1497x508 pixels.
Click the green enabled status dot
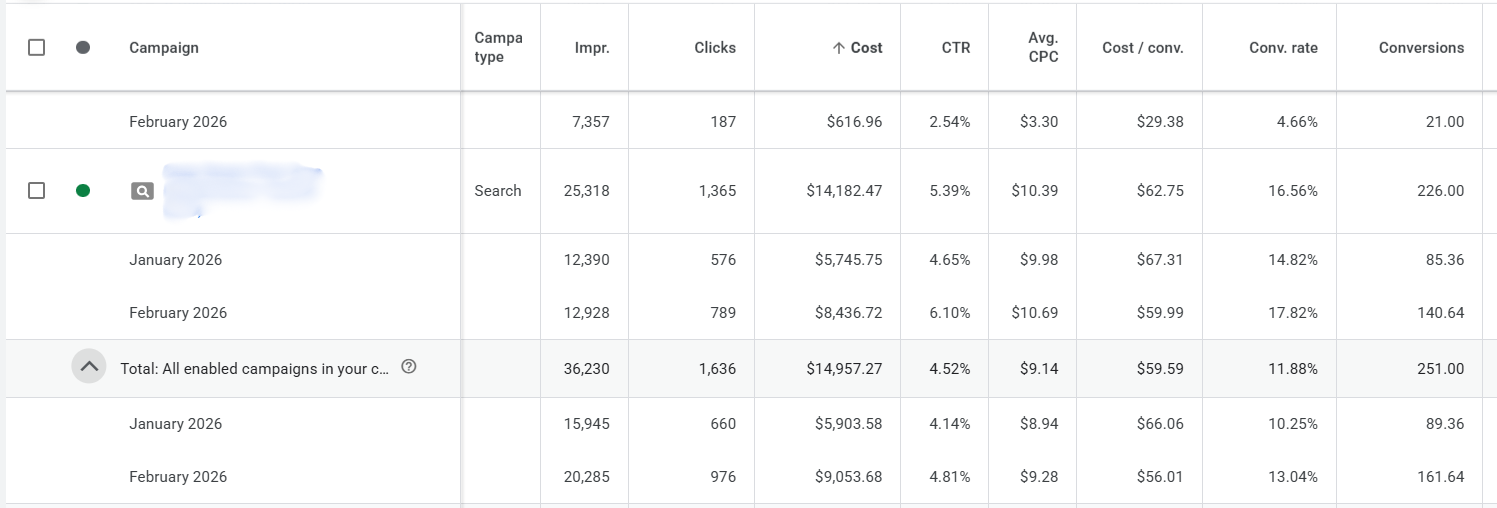(x=83, y=190)
